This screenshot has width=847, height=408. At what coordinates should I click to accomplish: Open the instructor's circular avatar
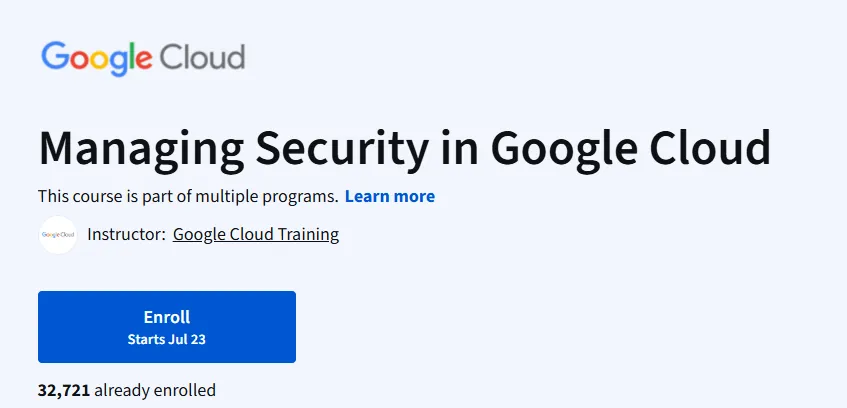58,235
